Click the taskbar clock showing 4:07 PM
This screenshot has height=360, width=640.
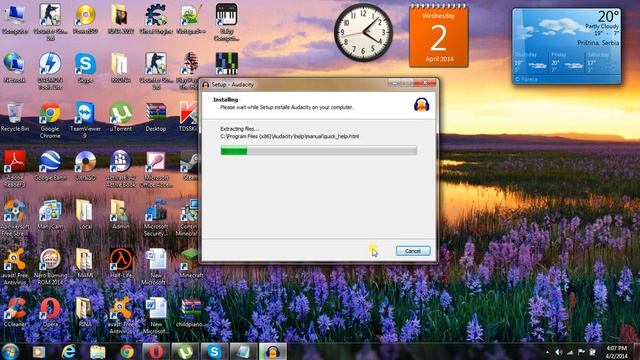coord(616,352)
